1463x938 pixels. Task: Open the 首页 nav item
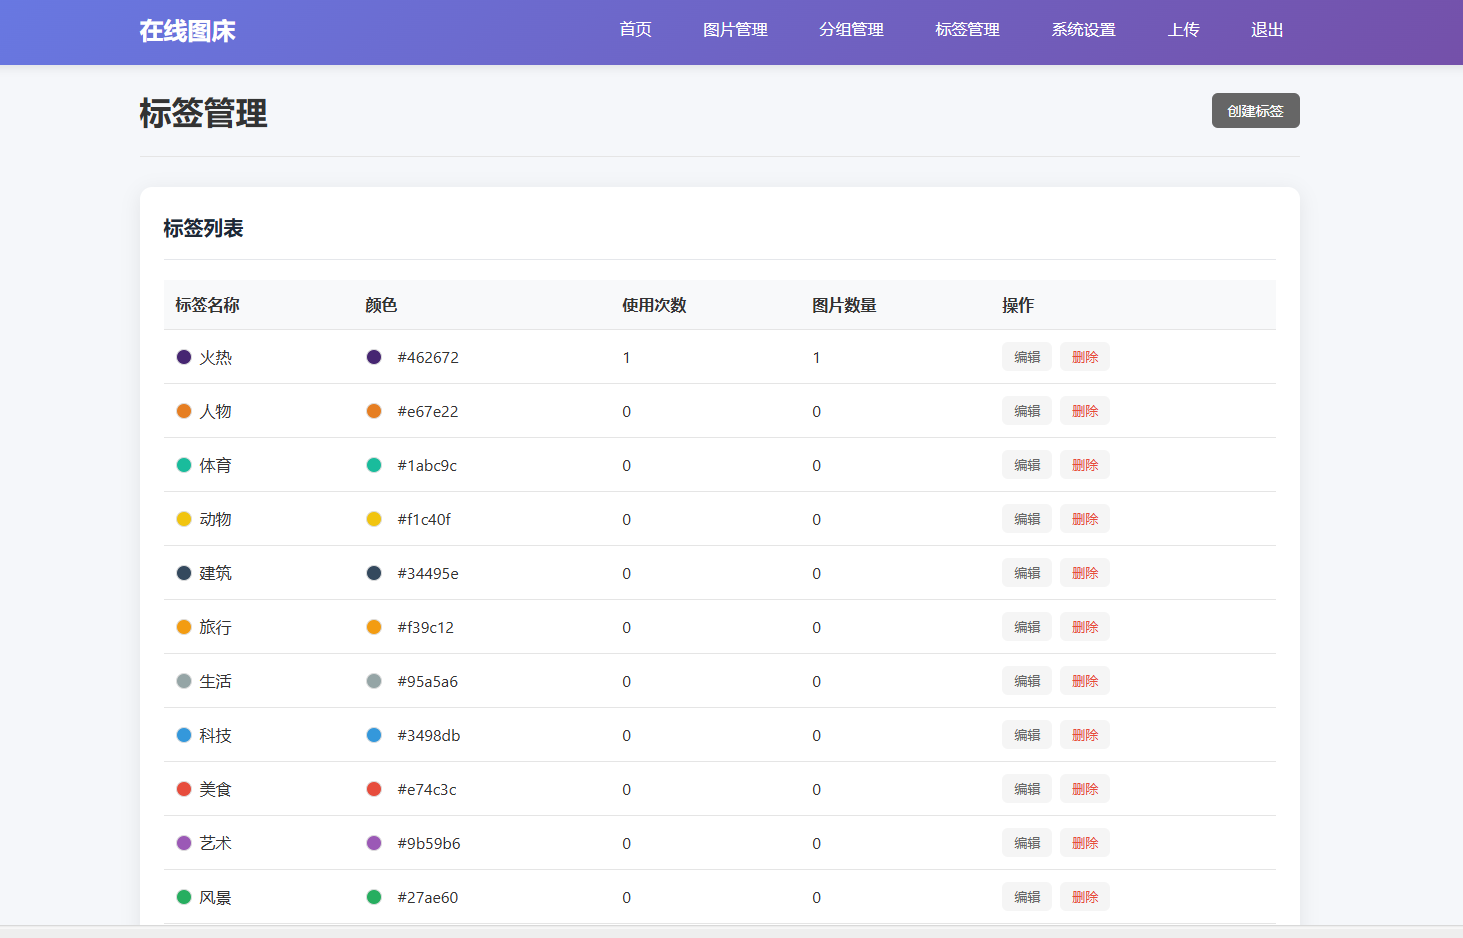tap(635, 30)
